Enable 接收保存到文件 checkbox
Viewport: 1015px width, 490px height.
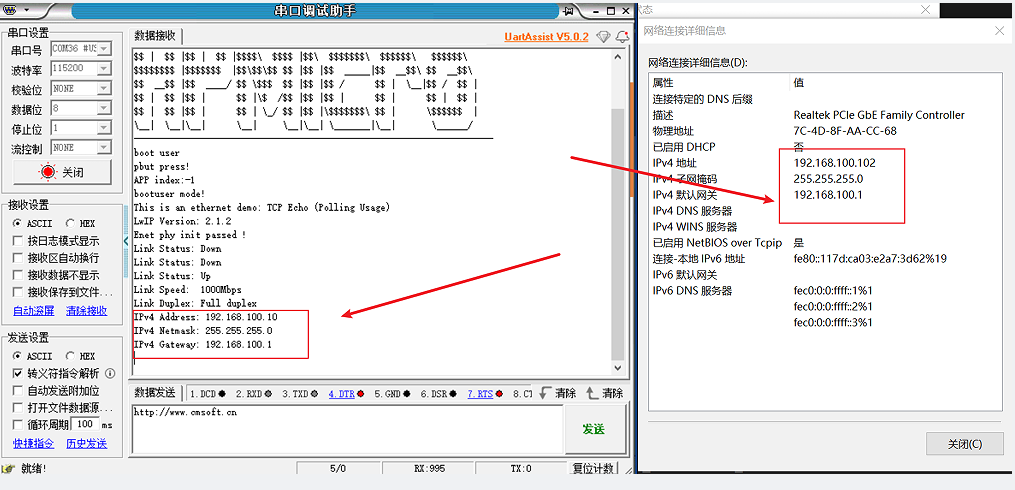(18, 292)
